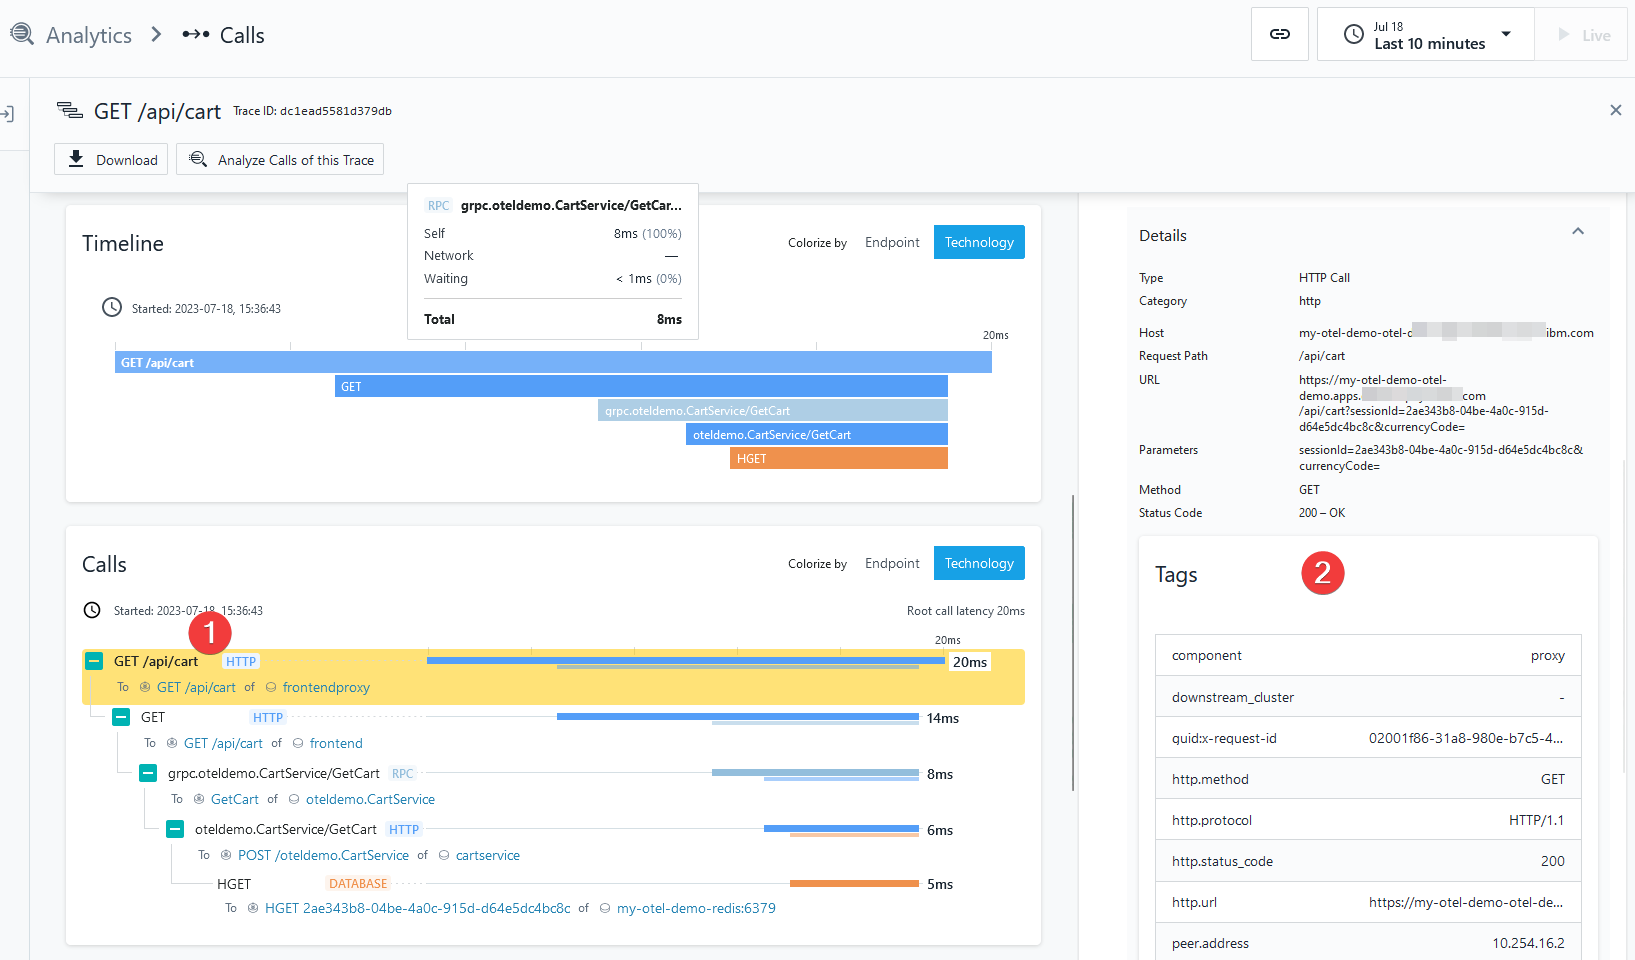Click the RPC badge on grpc GetCart row

click(x=403, y=773)
